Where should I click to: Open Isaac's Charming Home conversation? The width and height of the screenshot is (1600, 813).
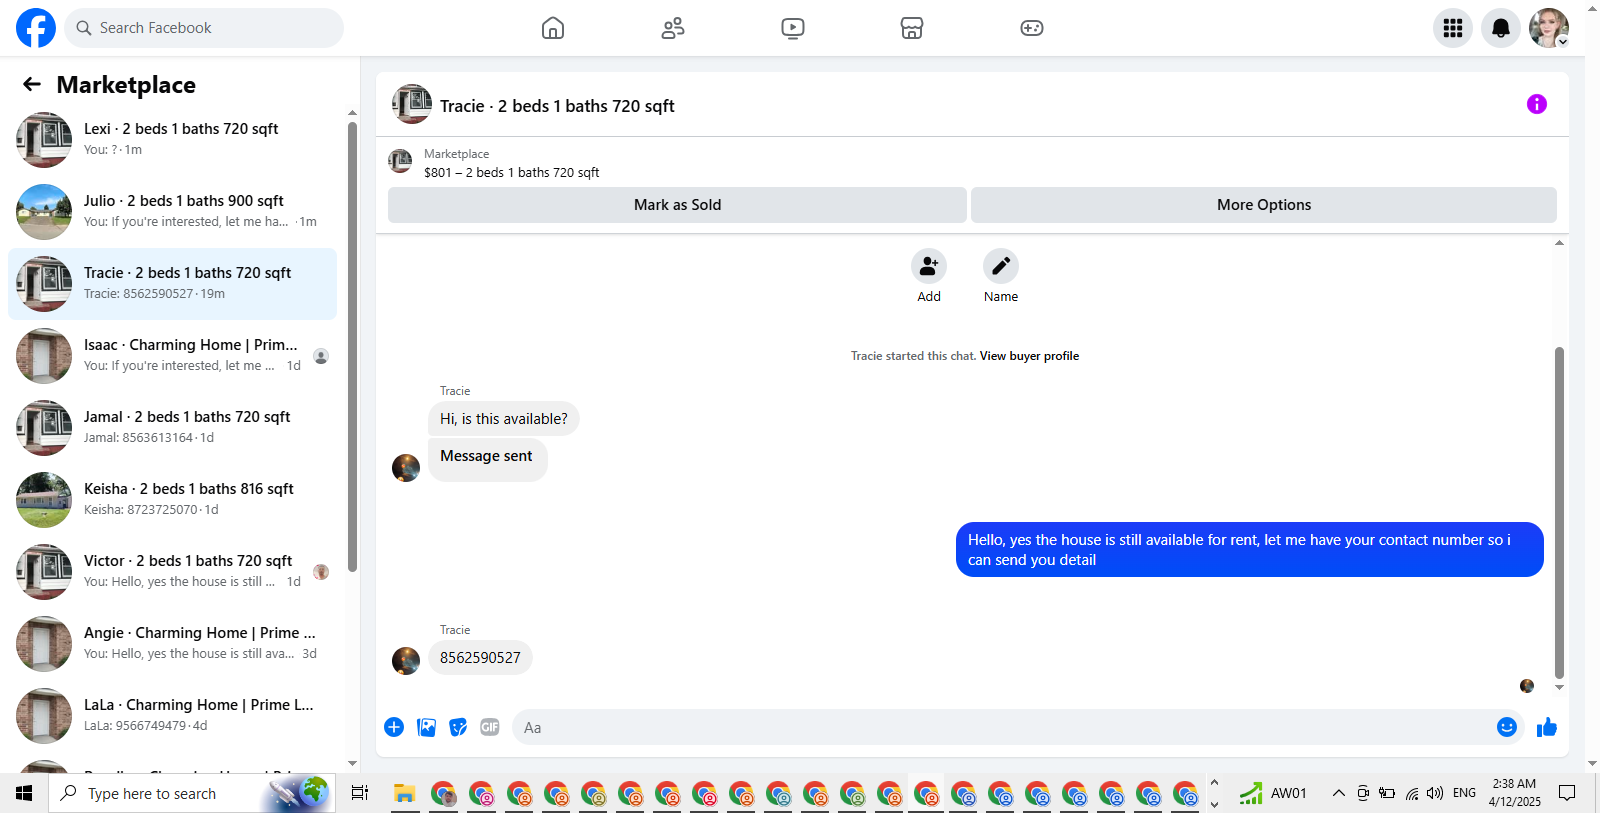(x=173, y=356)
